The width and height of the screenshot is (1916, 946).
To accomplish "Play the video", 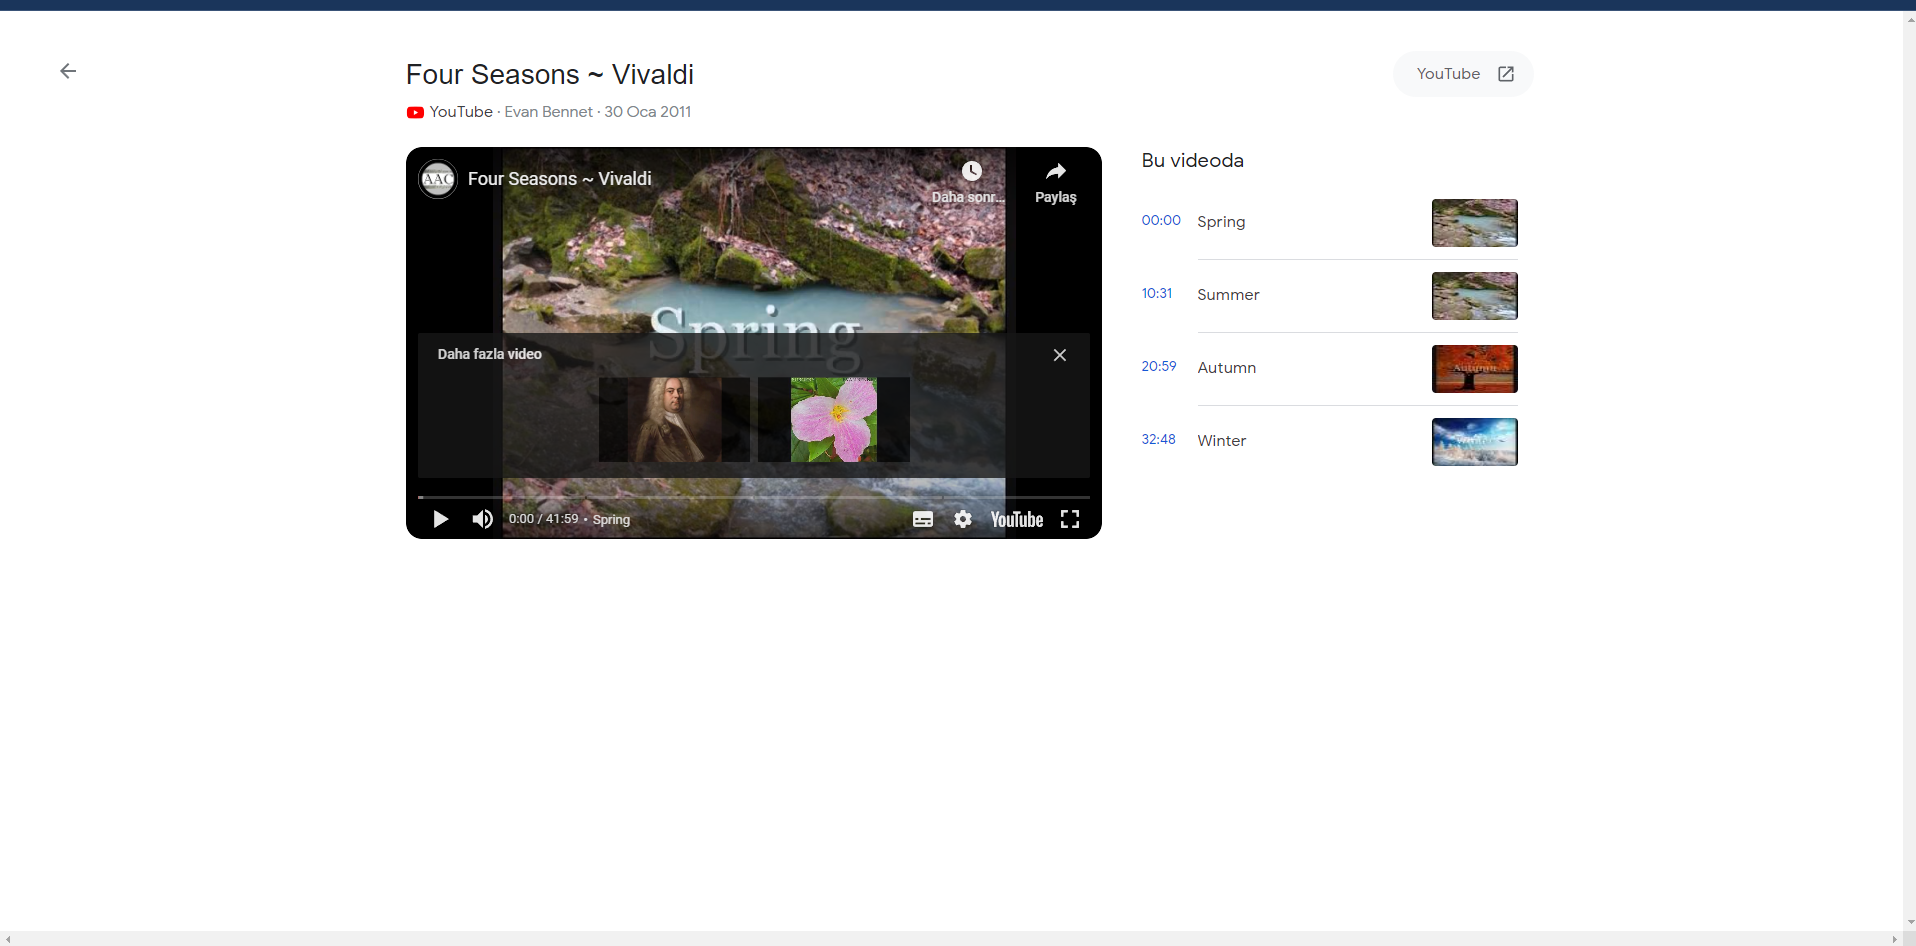I will (440, 519).
